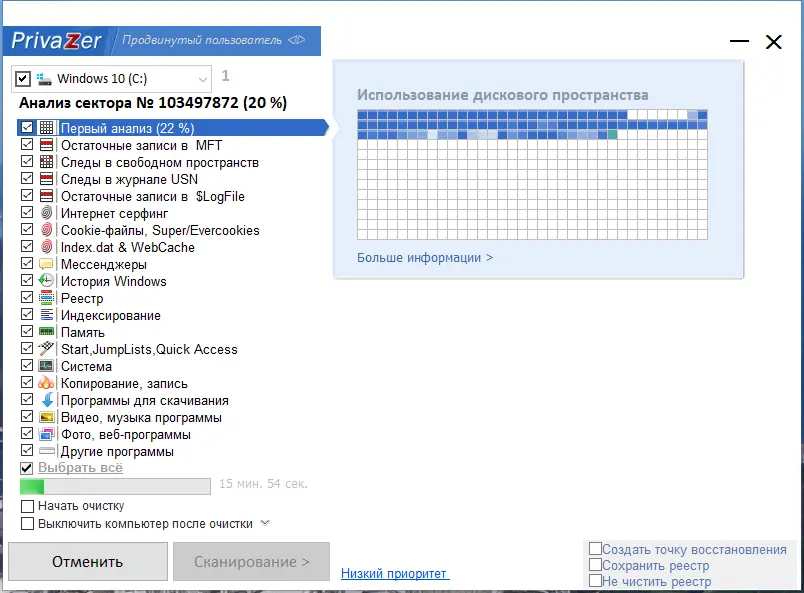Click the monitor icon for Система

coord(46,365)
